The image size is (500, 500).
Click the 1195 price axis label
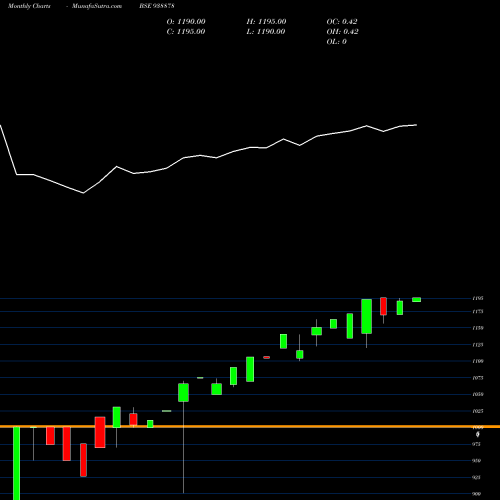point(478,298)
